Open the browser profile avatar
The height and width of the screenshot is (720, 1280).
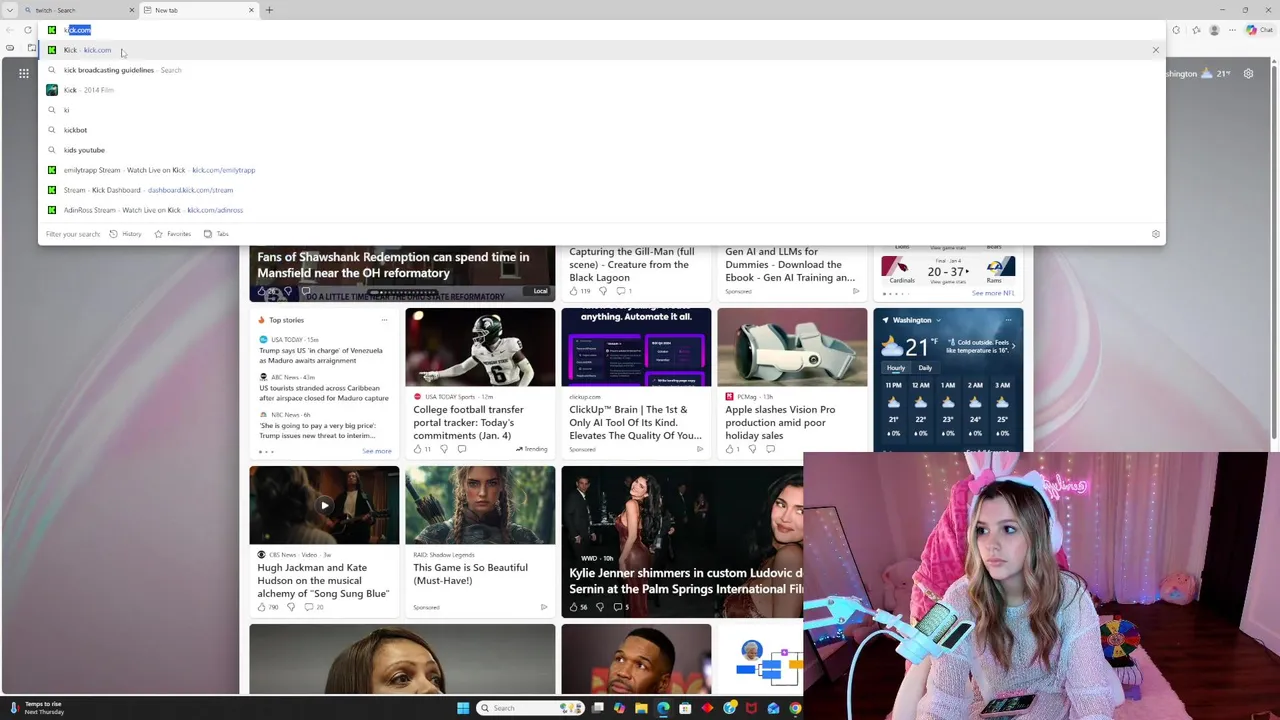coord(1214,30)
